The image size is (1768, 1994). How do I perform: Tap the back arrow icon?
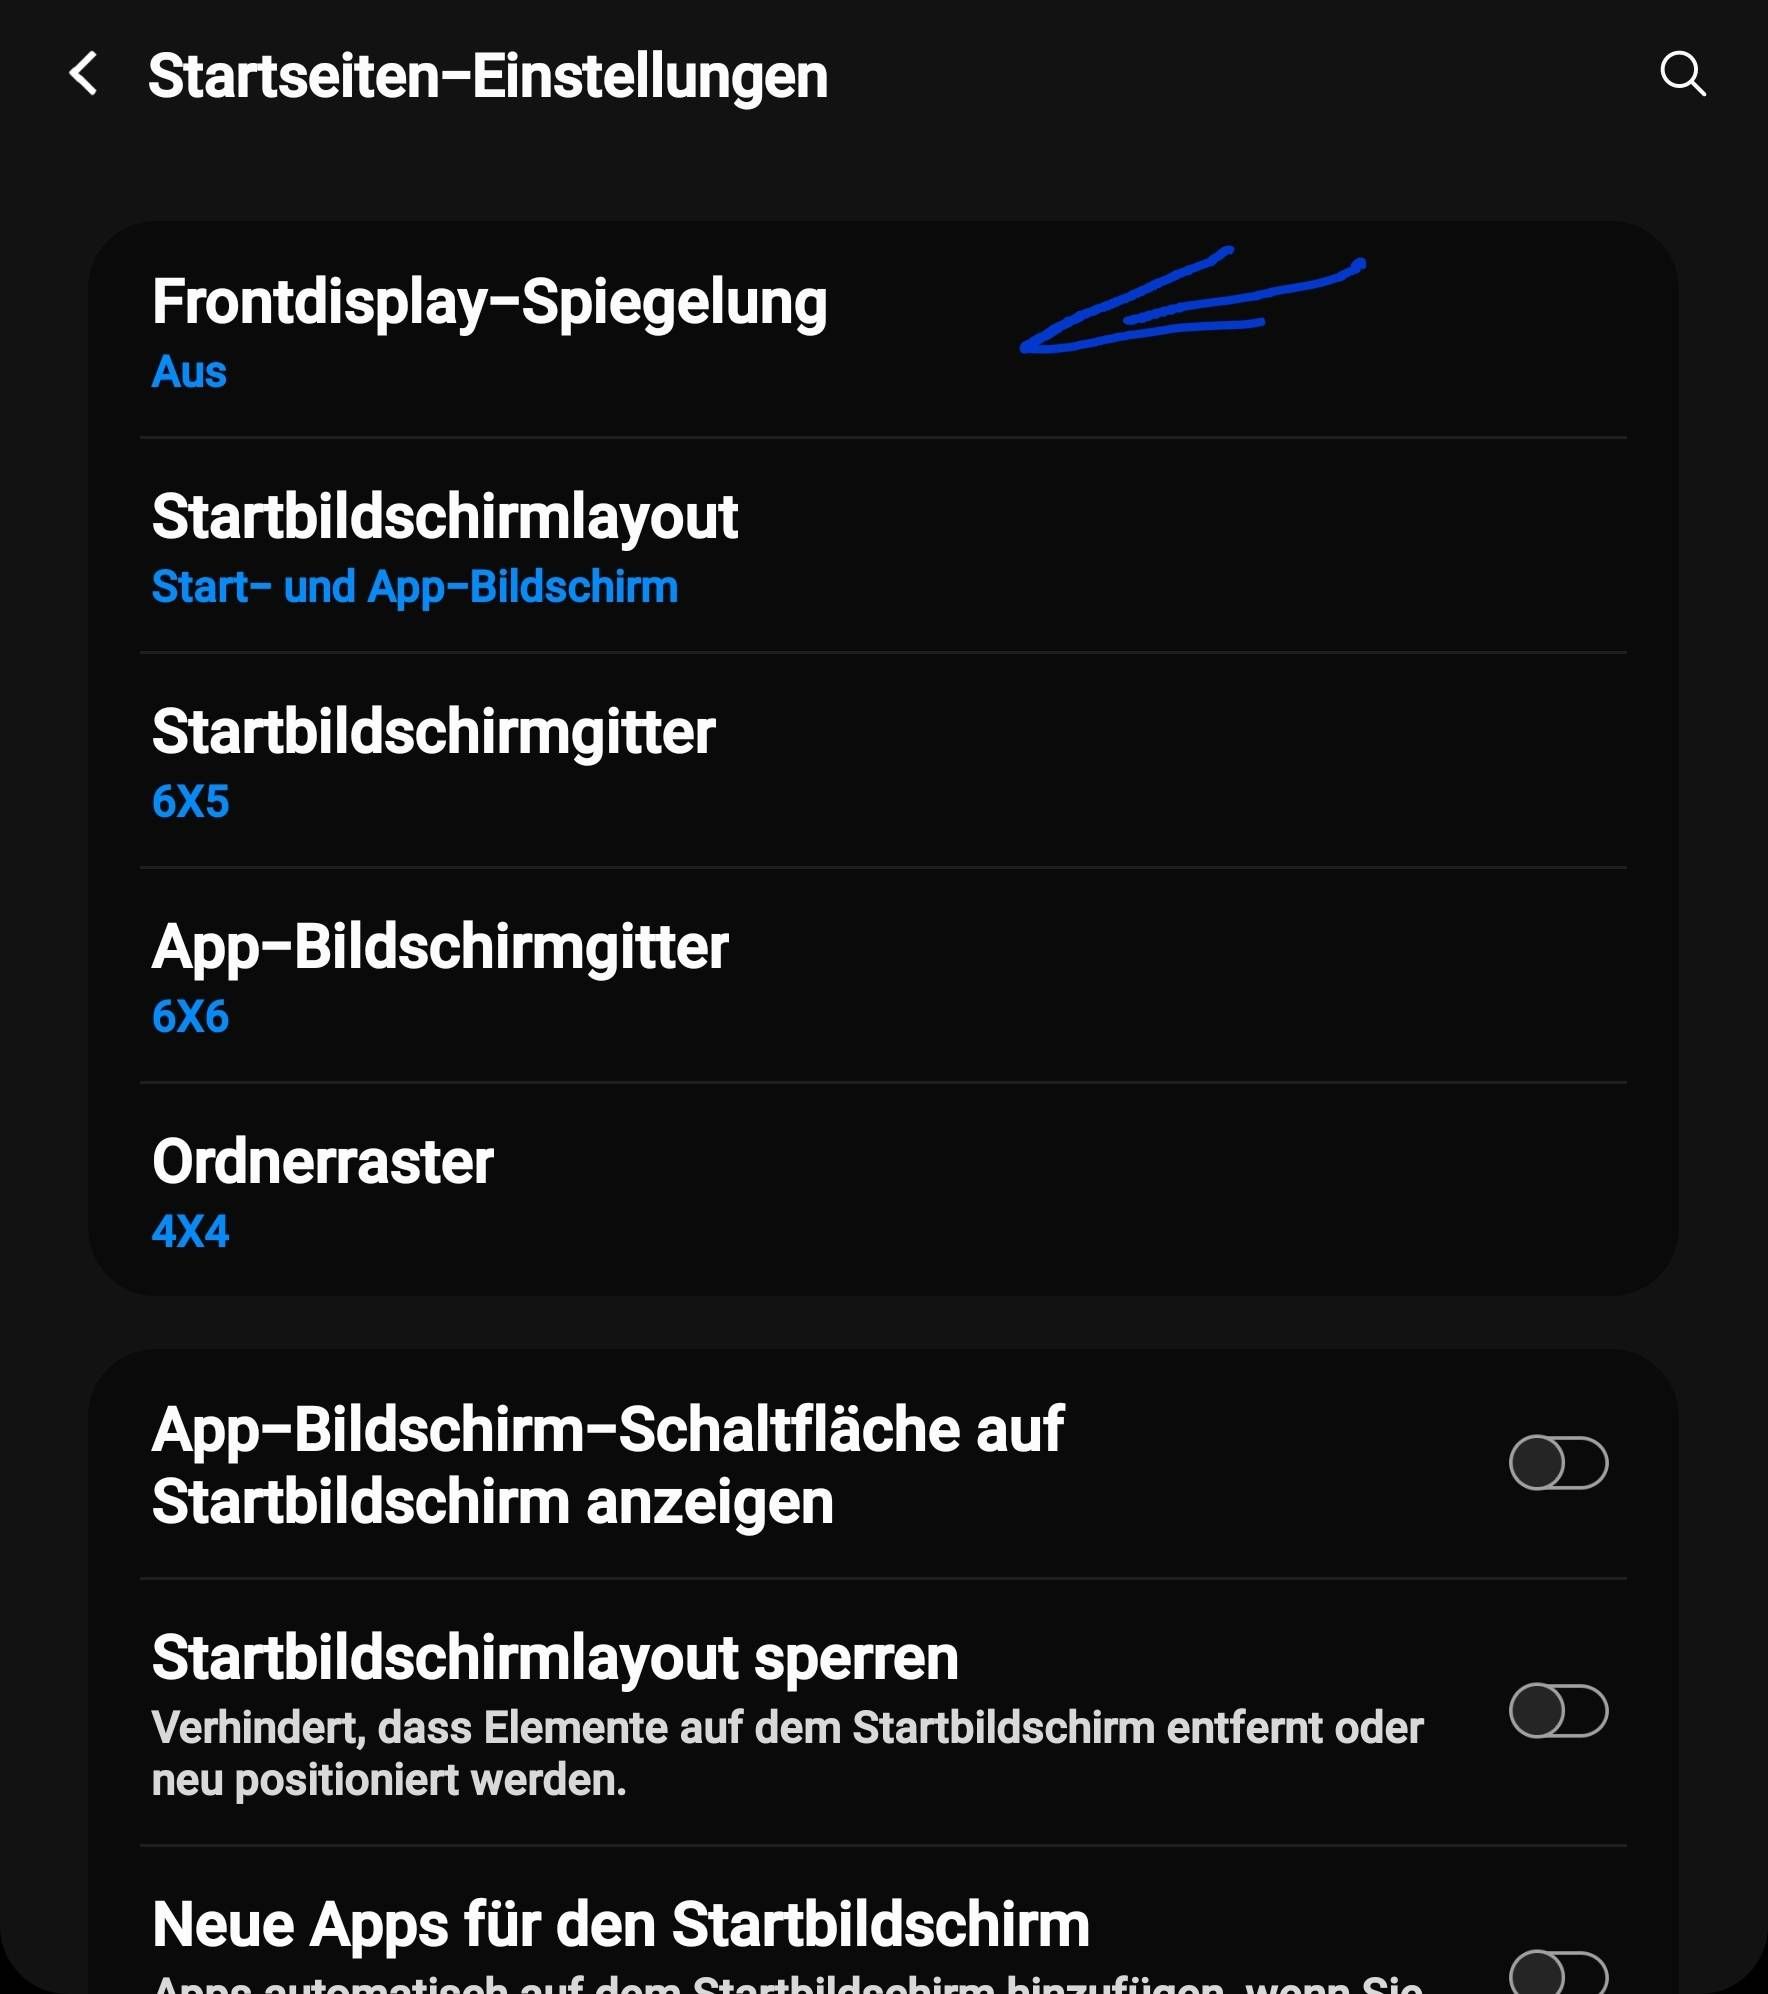coord(84,75)
